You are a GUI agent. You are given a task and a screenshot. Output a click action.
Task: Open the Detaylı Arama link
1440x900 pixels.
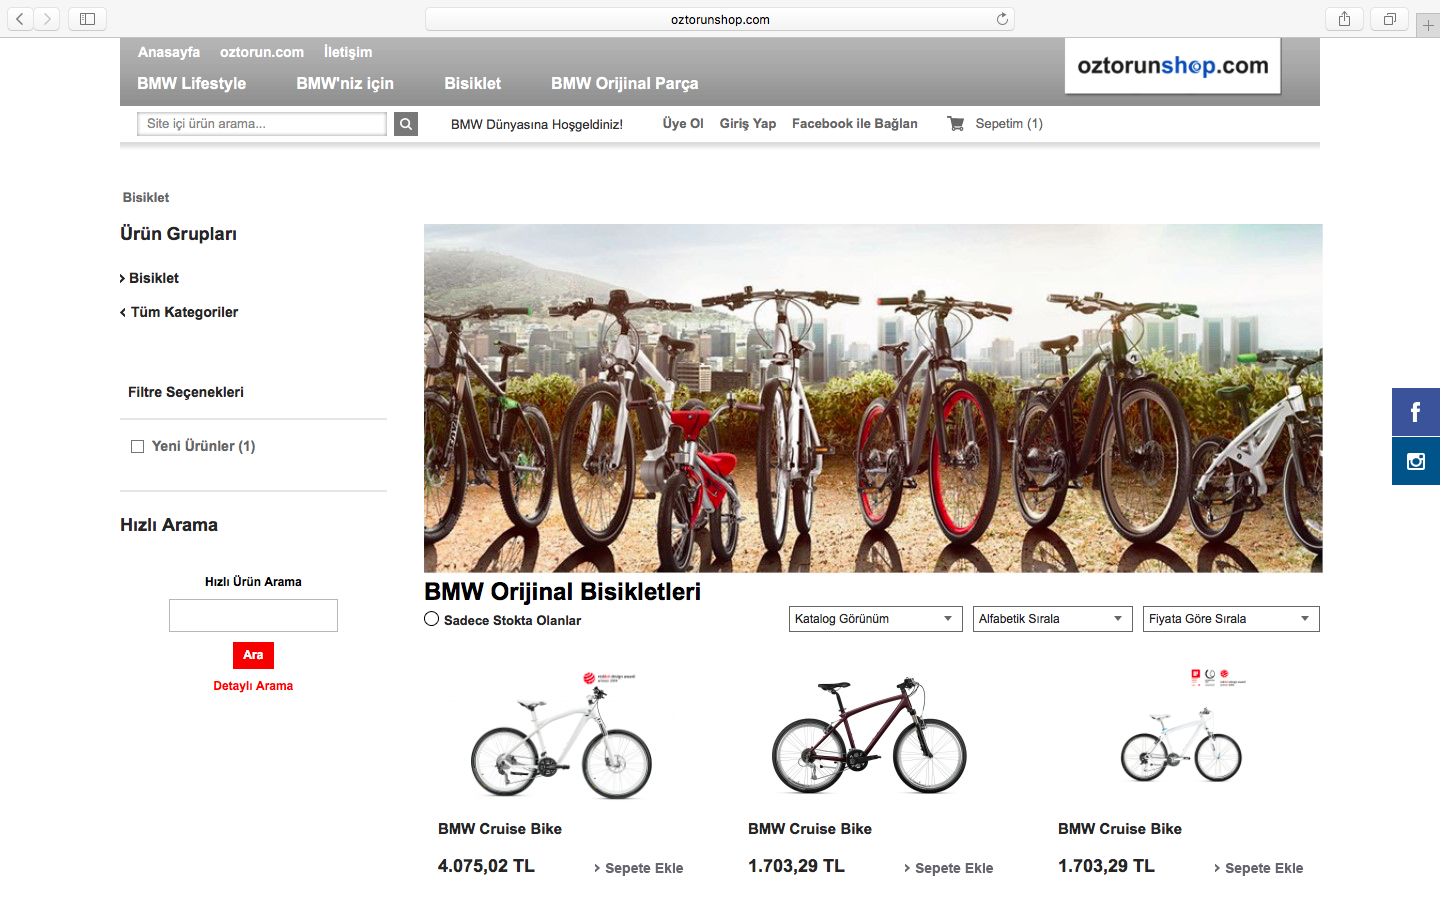coord(253,686)
